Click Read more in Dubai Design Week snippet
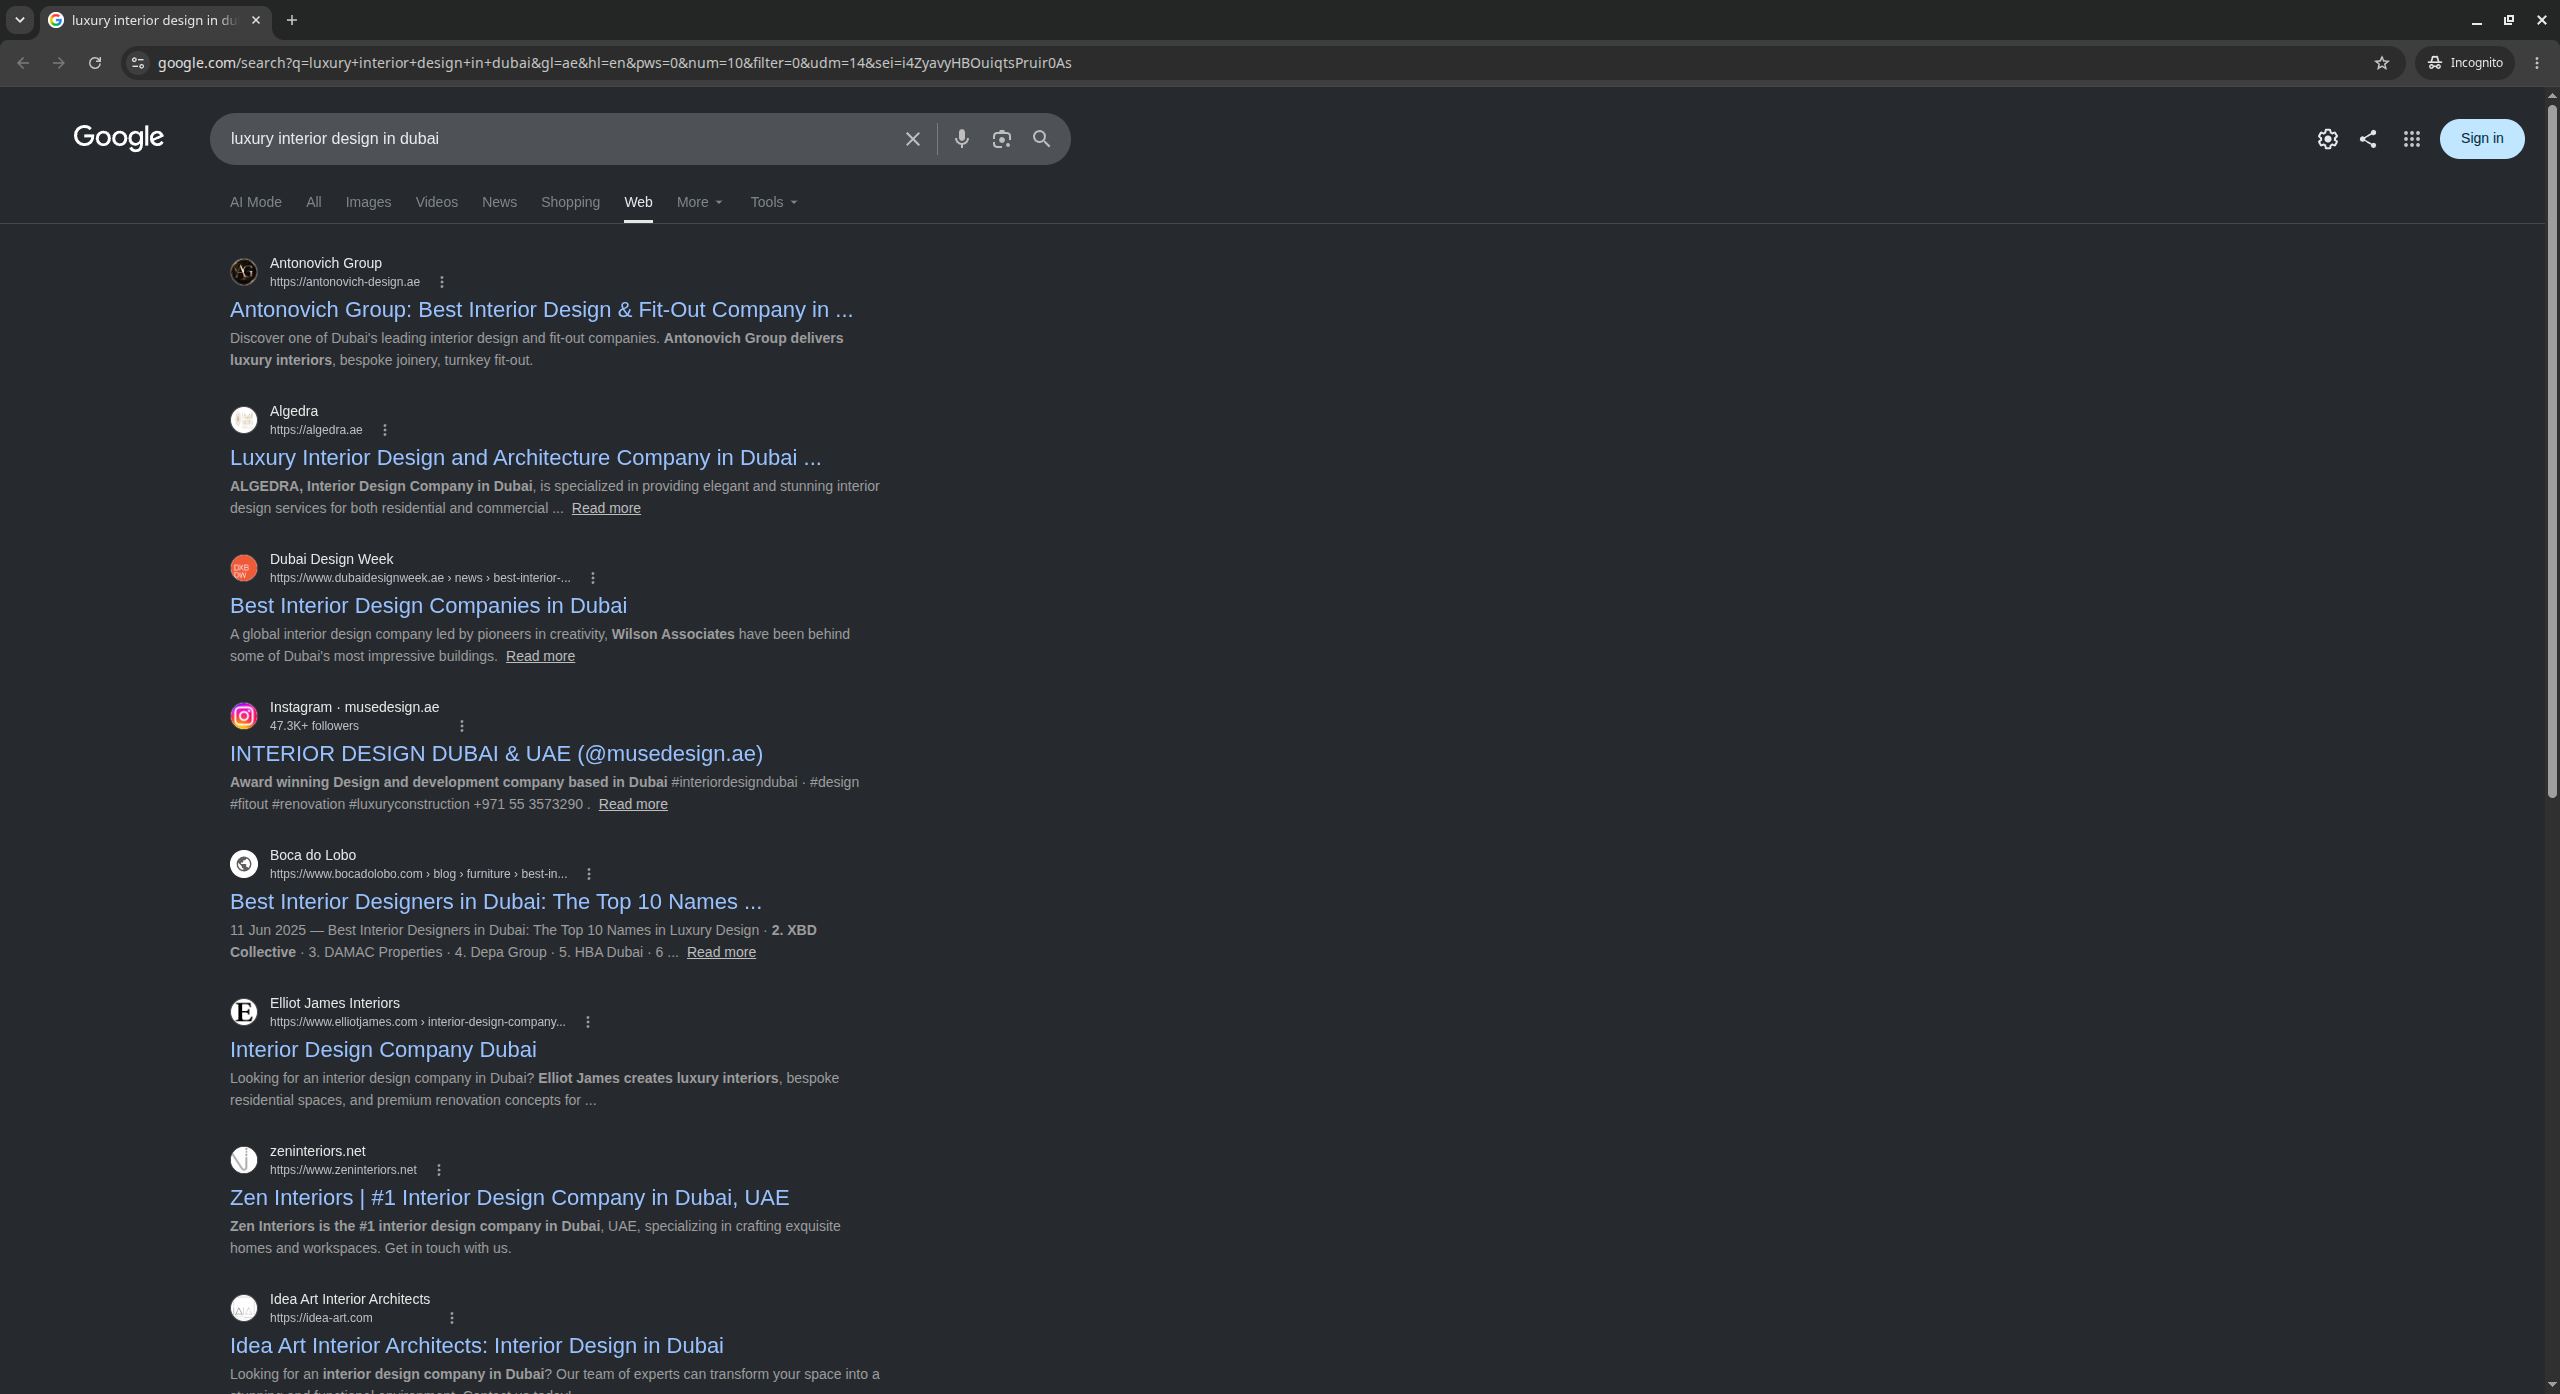 [540, 656]
